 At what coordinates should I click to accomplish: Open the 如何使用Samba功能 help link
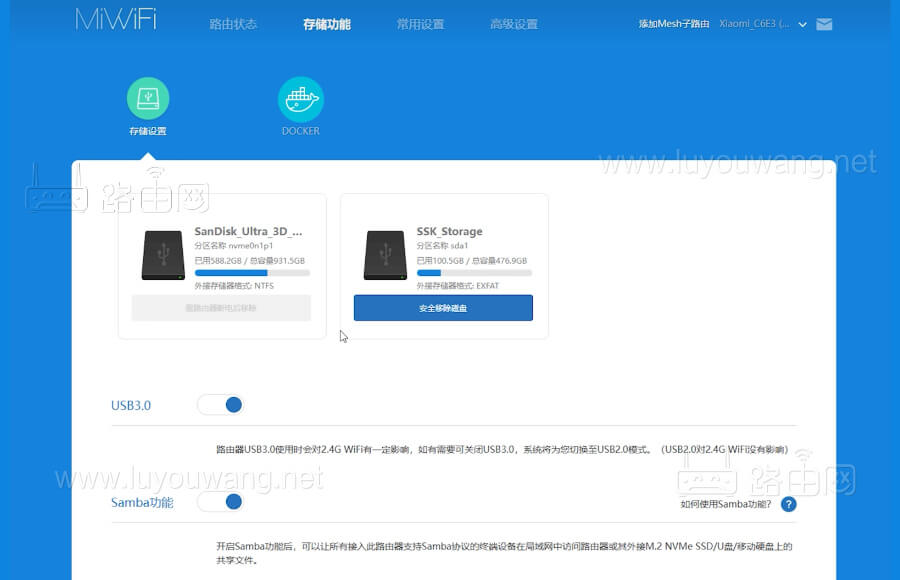pos(725,504)
